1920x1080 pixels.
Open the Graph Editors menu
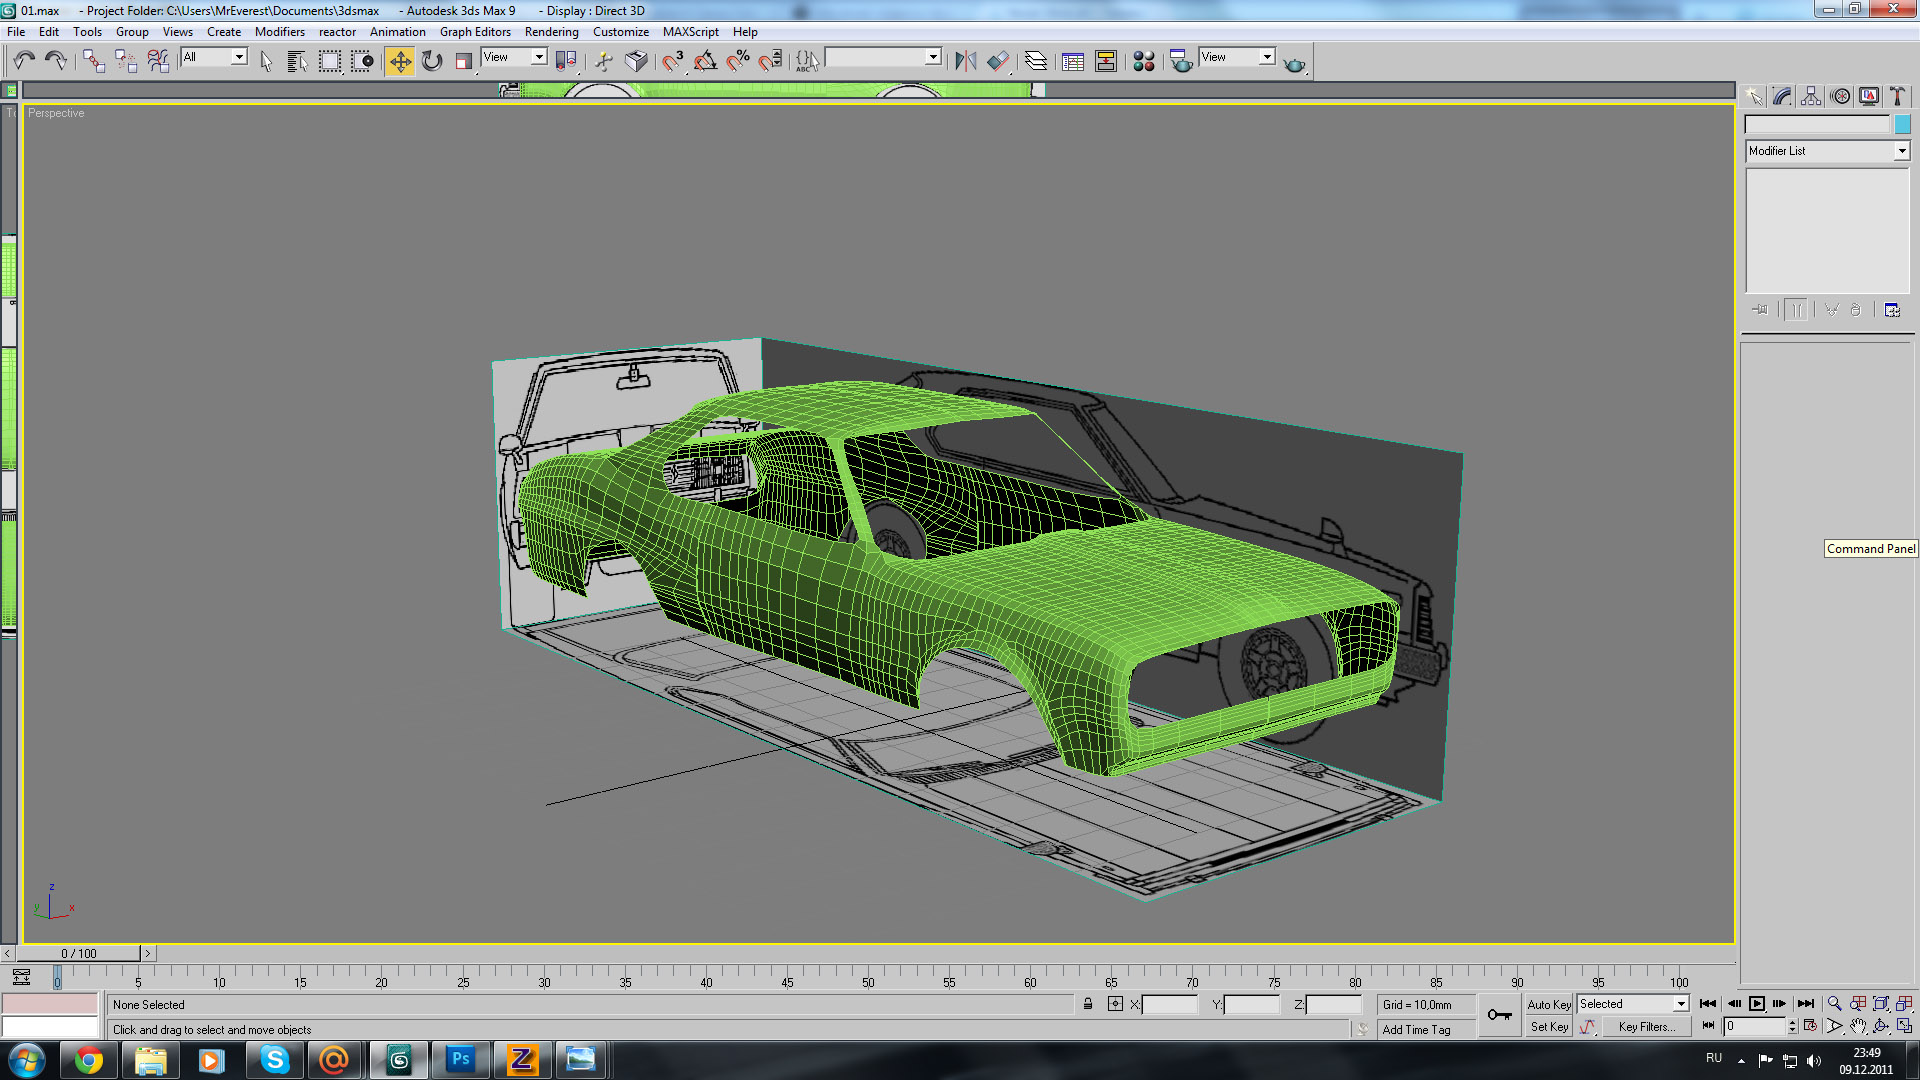coord(475,32)
